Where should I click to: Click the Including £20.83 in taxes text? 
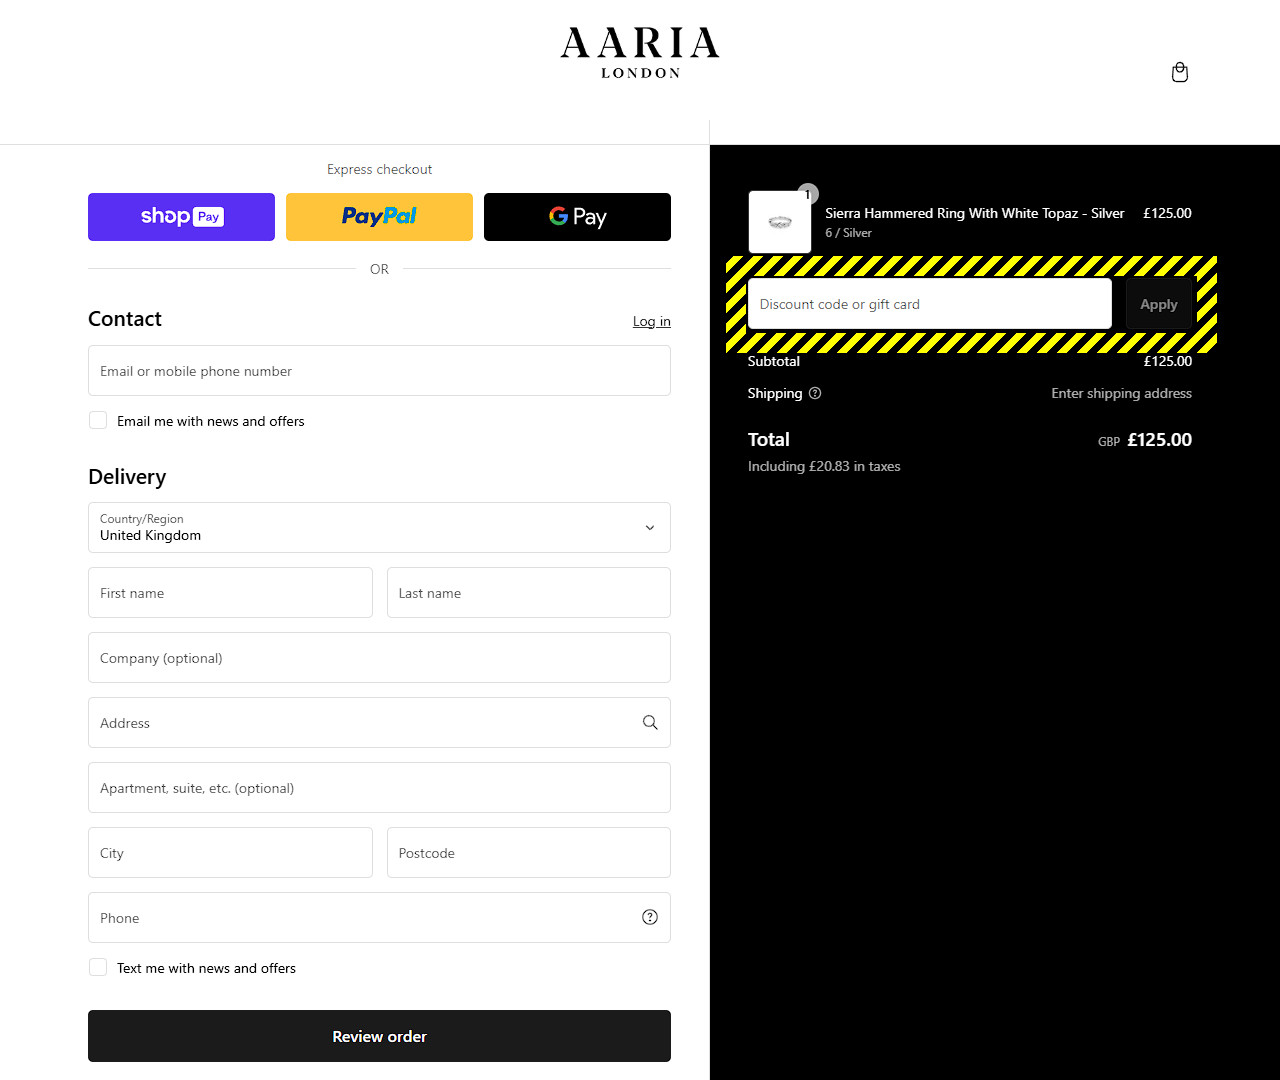(824, 466)
